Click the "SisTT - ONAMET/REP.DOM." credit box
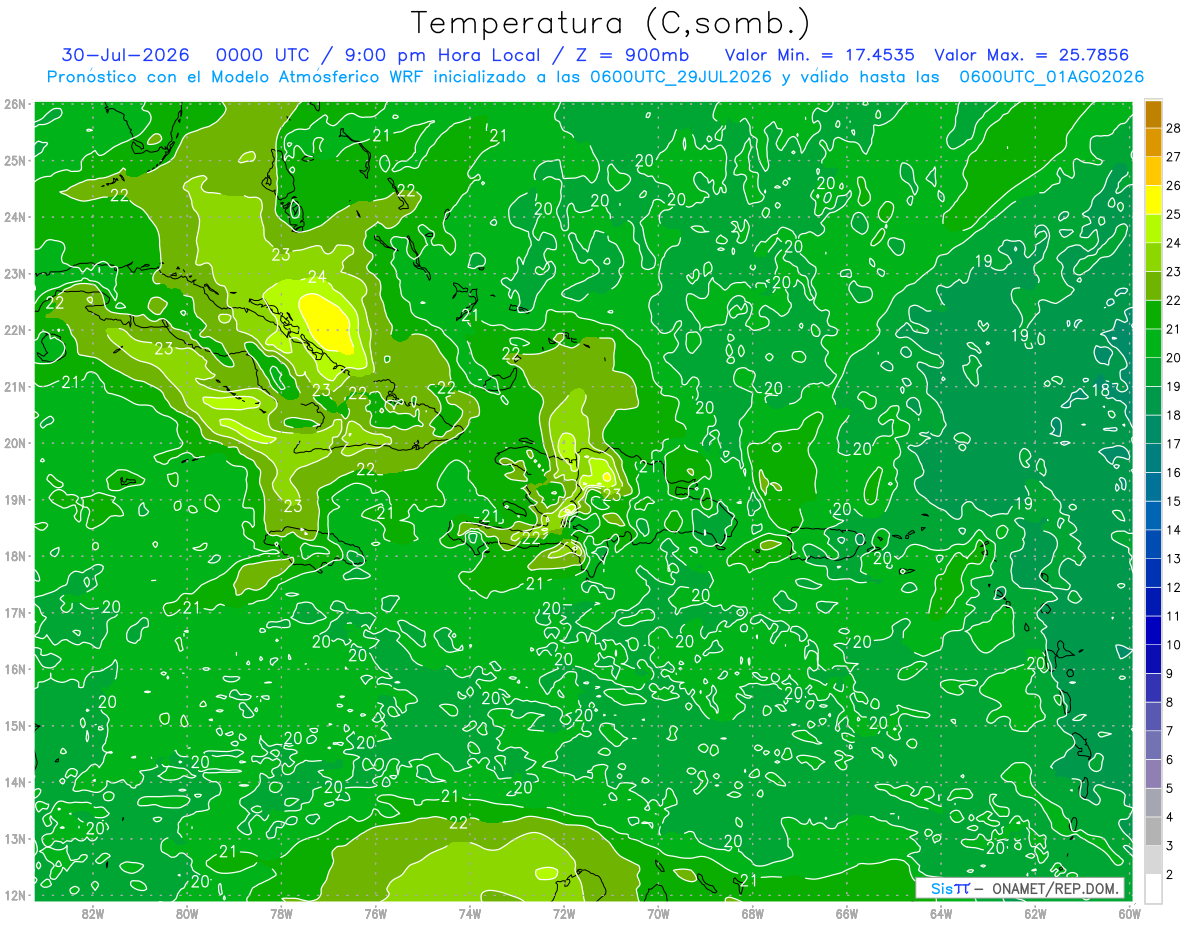 click(x=1021, y=889)
